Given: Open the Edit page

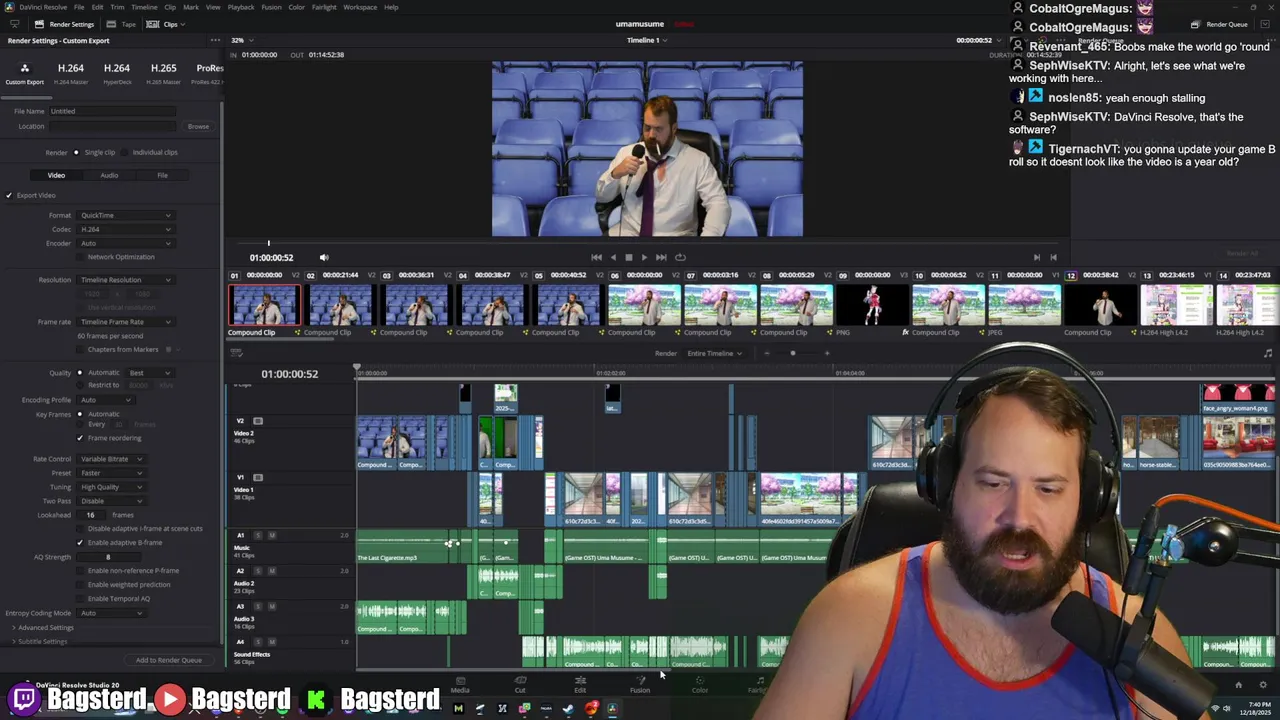Looking at the screenshot, I should [580, 685].
